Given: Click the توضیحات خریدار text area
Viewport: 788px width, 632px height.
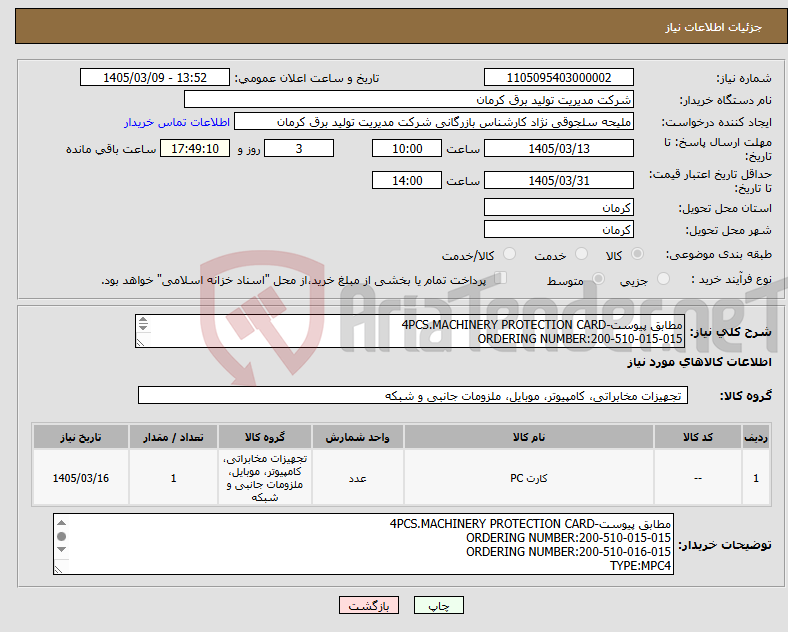Looking at the screenshot, I should pos(363,544).
